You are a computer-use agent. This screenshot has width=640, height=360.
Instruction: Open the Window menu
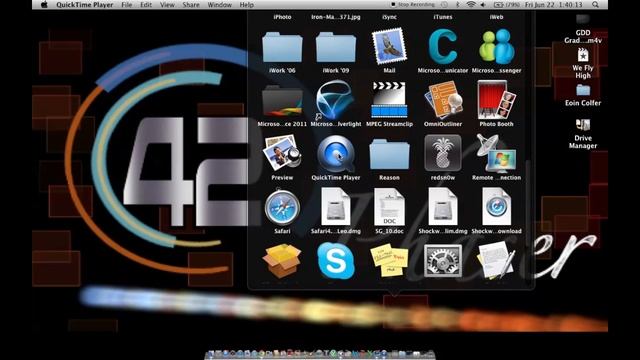click(x=220, y=5)
